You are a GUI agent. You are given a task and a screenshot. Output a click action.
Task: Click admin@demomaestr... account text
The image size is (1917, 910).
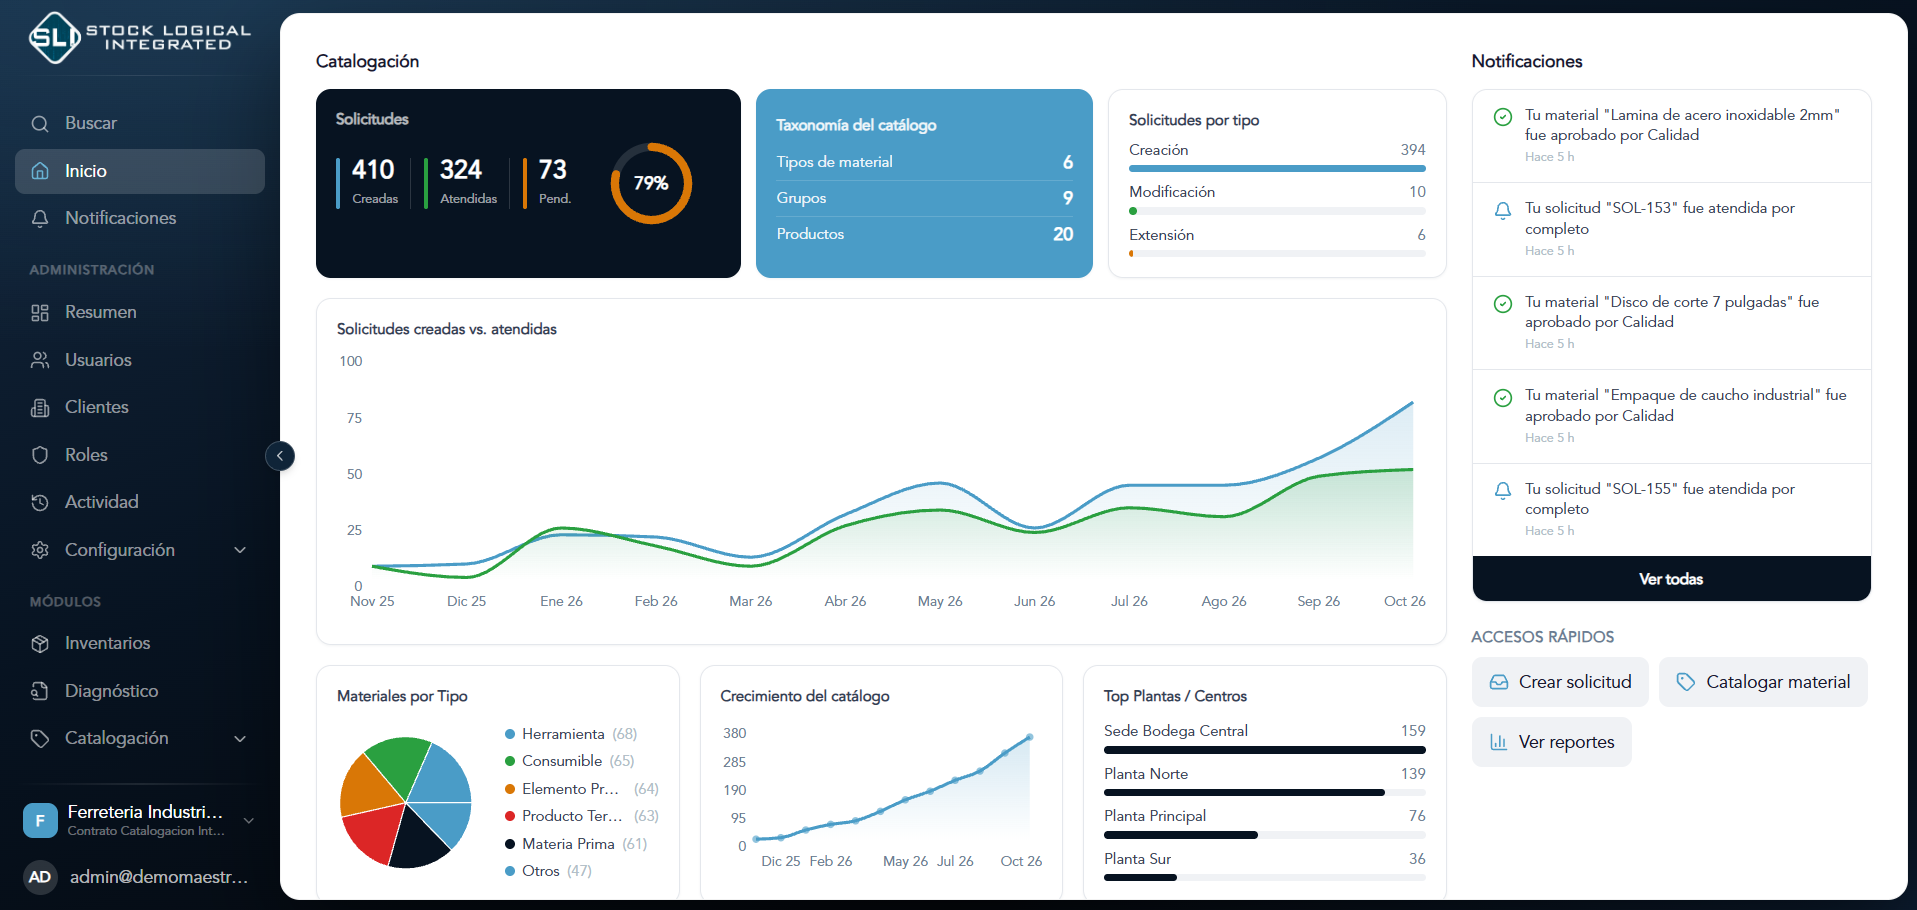(159, 877)
